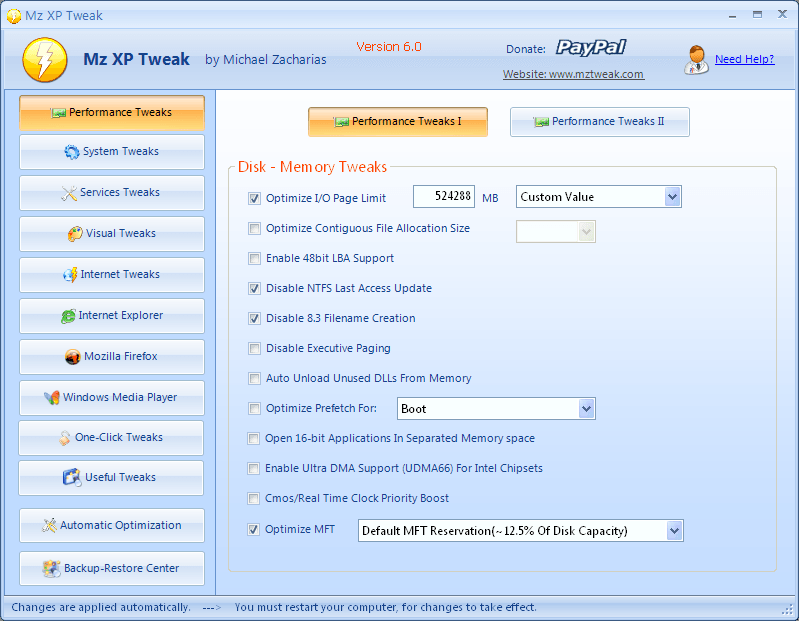
Task: Uncheck Disable 8.3 Filename Creation
Action: click(254, 318)
